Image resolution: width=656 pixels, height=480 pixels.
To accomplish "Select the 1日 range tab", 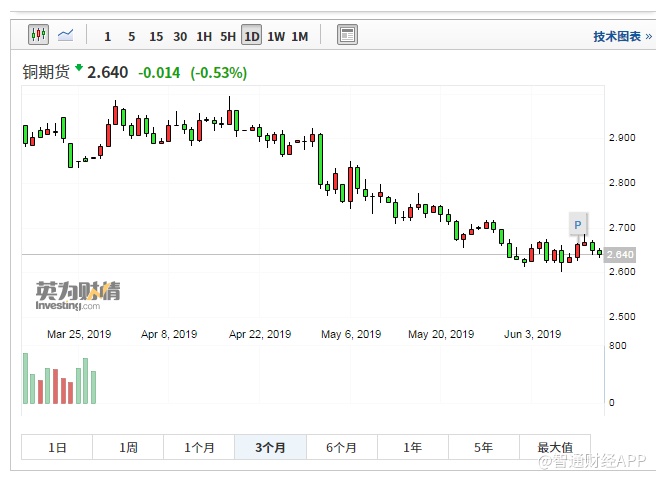I will (x=57, y=447).
